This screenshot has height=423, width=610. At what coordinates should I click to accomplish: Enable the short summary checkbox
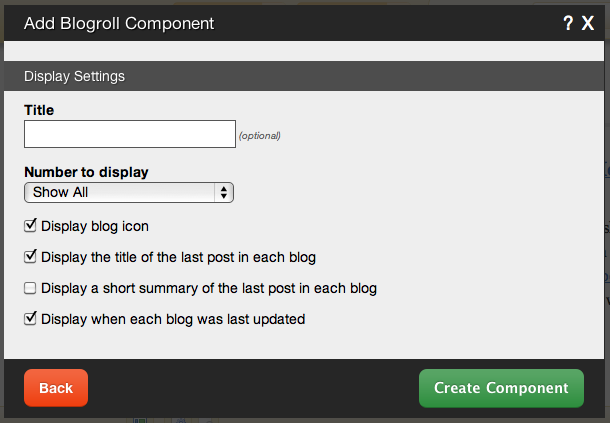click(31, 289)
